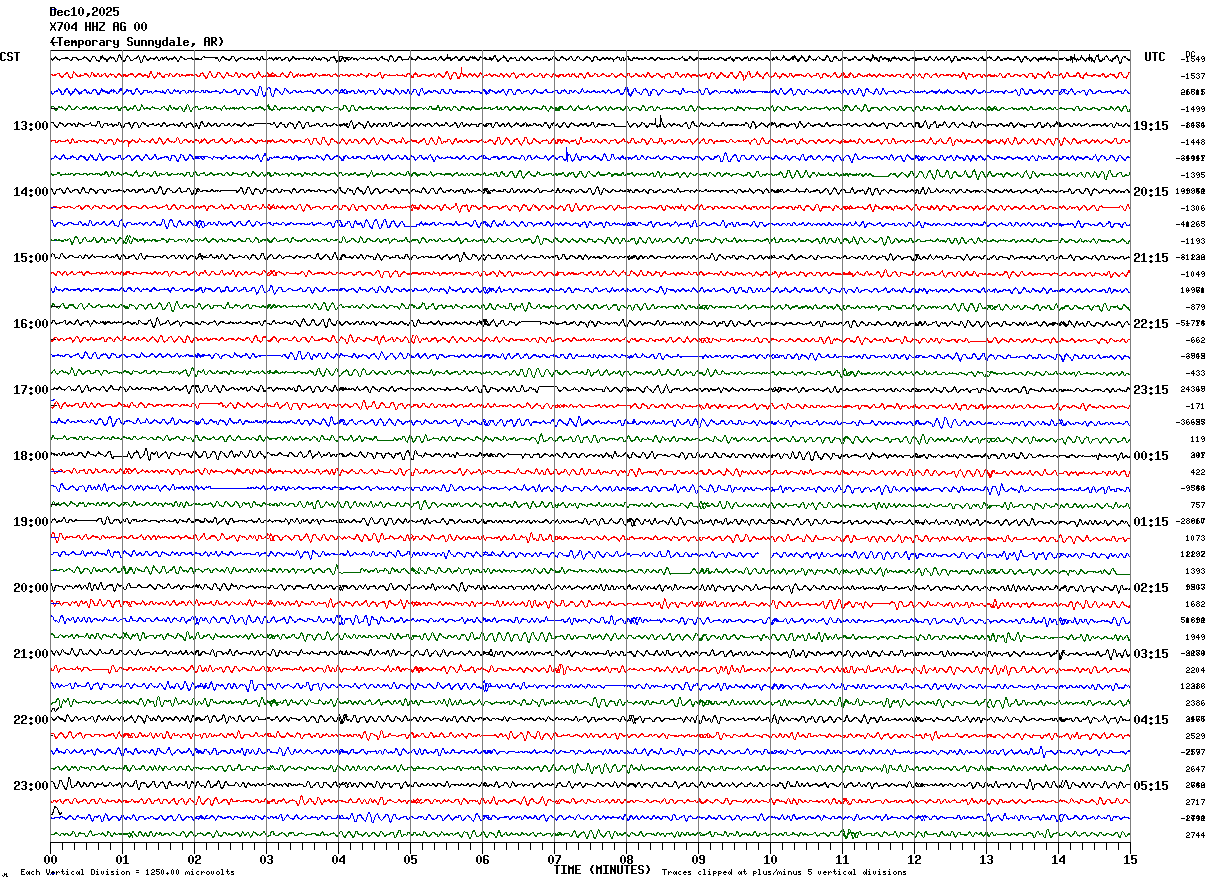This screenshot has height=886, width=1210.
Task: Select the station code X704 HHZ AG 00
Action: click(98, 27)
